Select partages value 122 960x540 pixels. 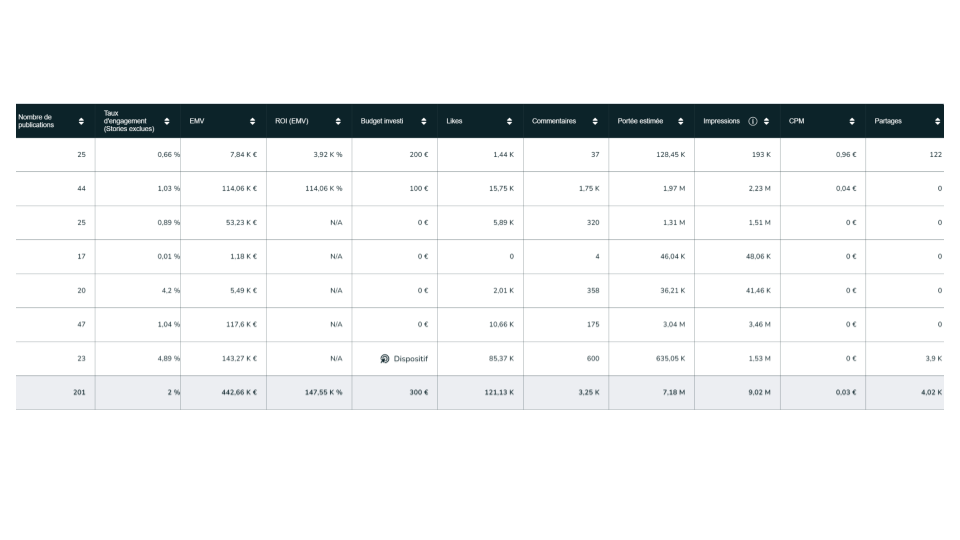pyautogui.click(x=936, y=155)
